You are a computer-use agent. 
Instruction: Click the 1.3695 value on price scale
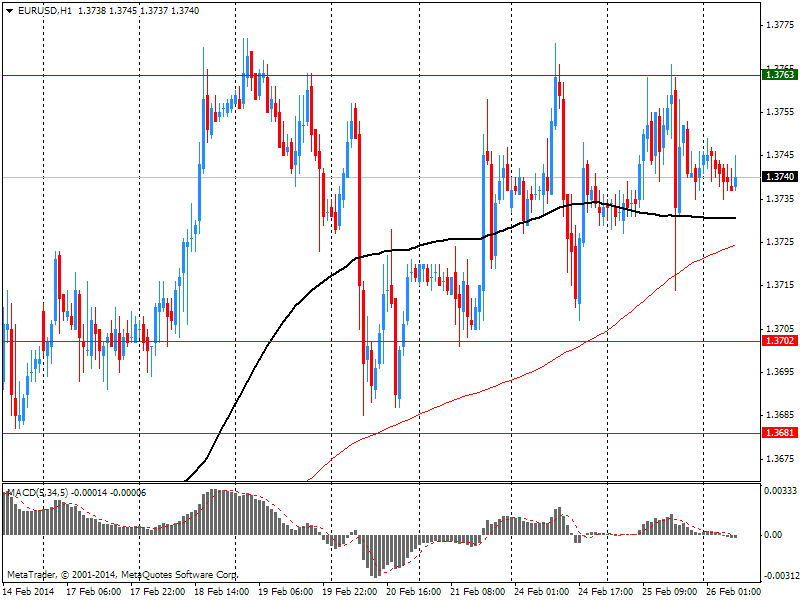tap(778, 372)
